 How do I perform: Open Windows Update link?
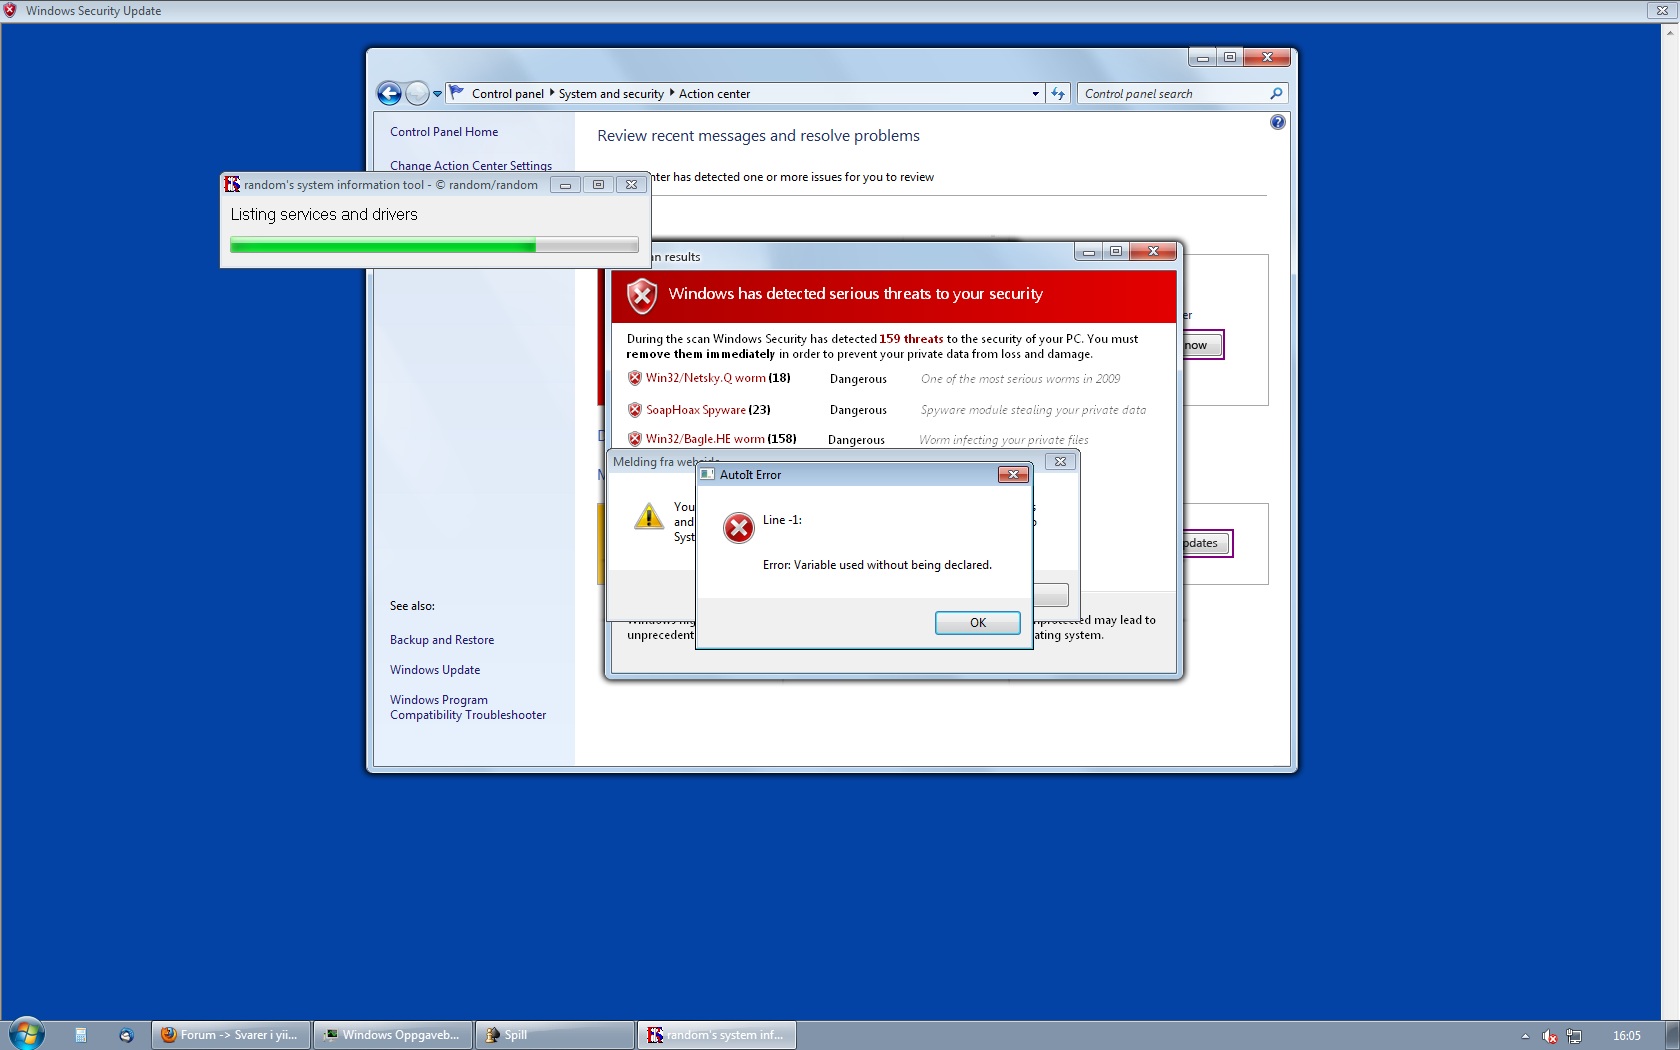[x=435, y=670]
